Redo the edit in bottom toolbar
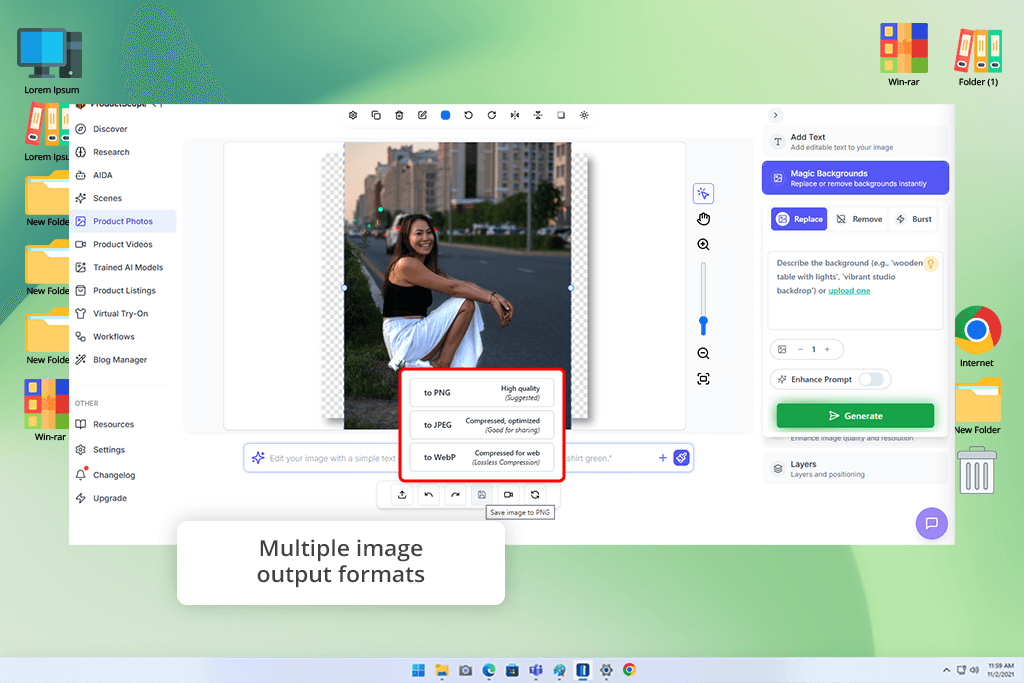Image resolution: width=1024 pixels, height=683 pixels. coord(455,494)
